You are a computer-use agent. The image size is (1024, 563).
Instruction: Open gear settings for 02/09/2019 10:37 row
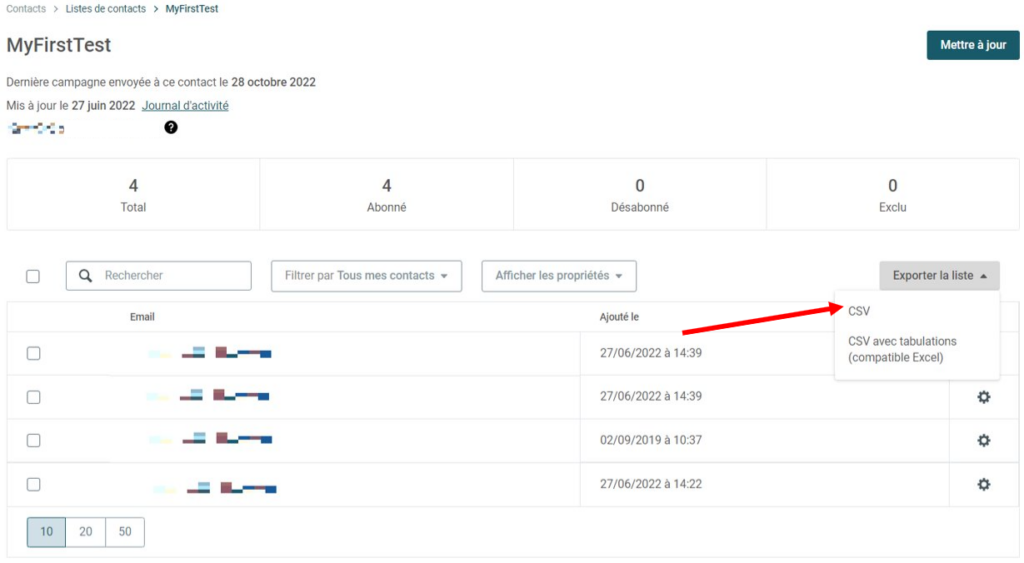click(984, 440)
